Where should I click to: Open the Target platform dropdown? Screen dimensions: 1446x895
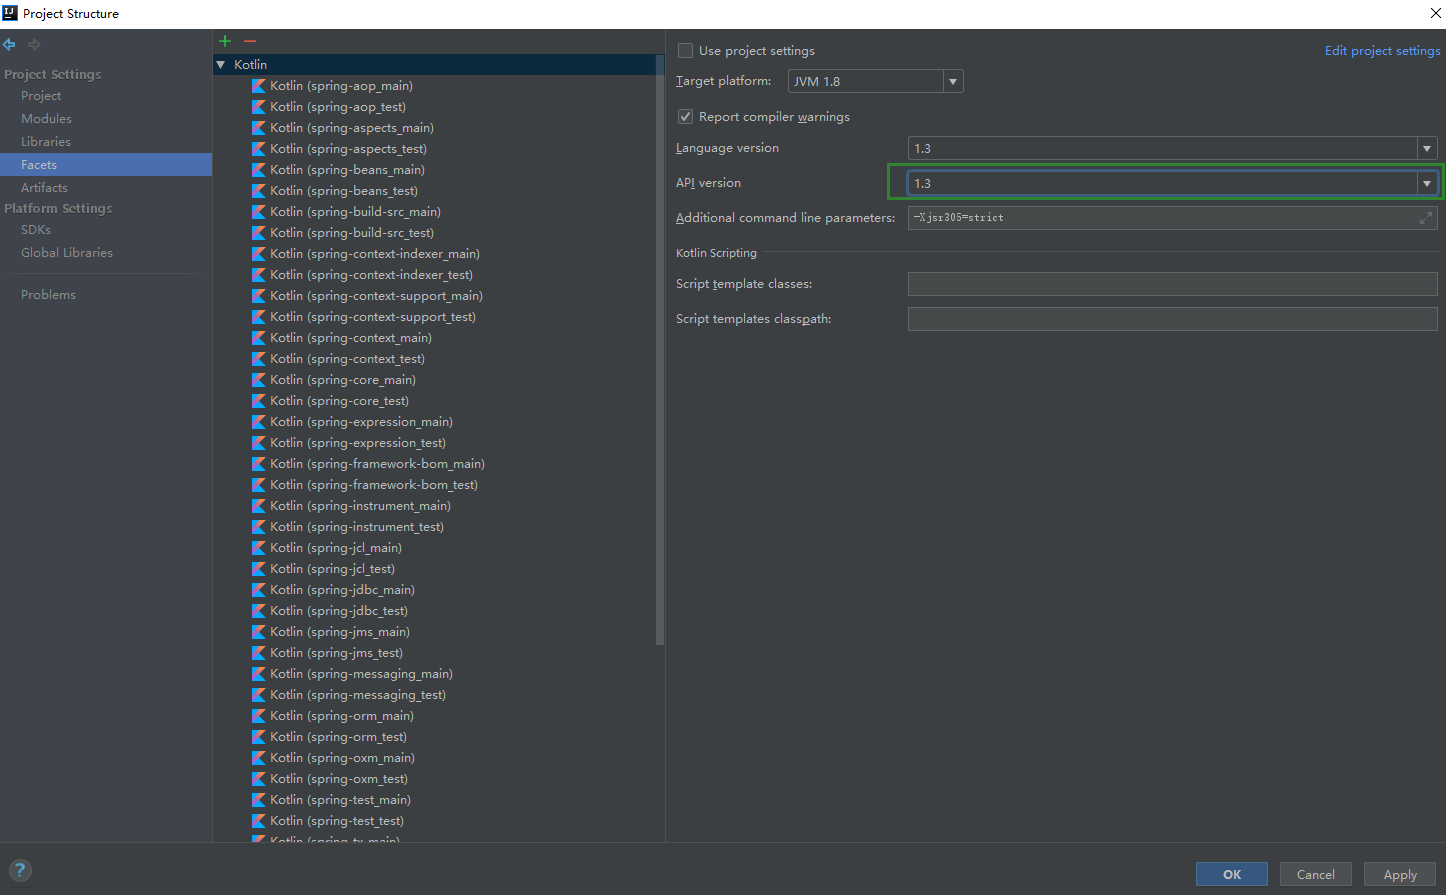tap(875, 82)
